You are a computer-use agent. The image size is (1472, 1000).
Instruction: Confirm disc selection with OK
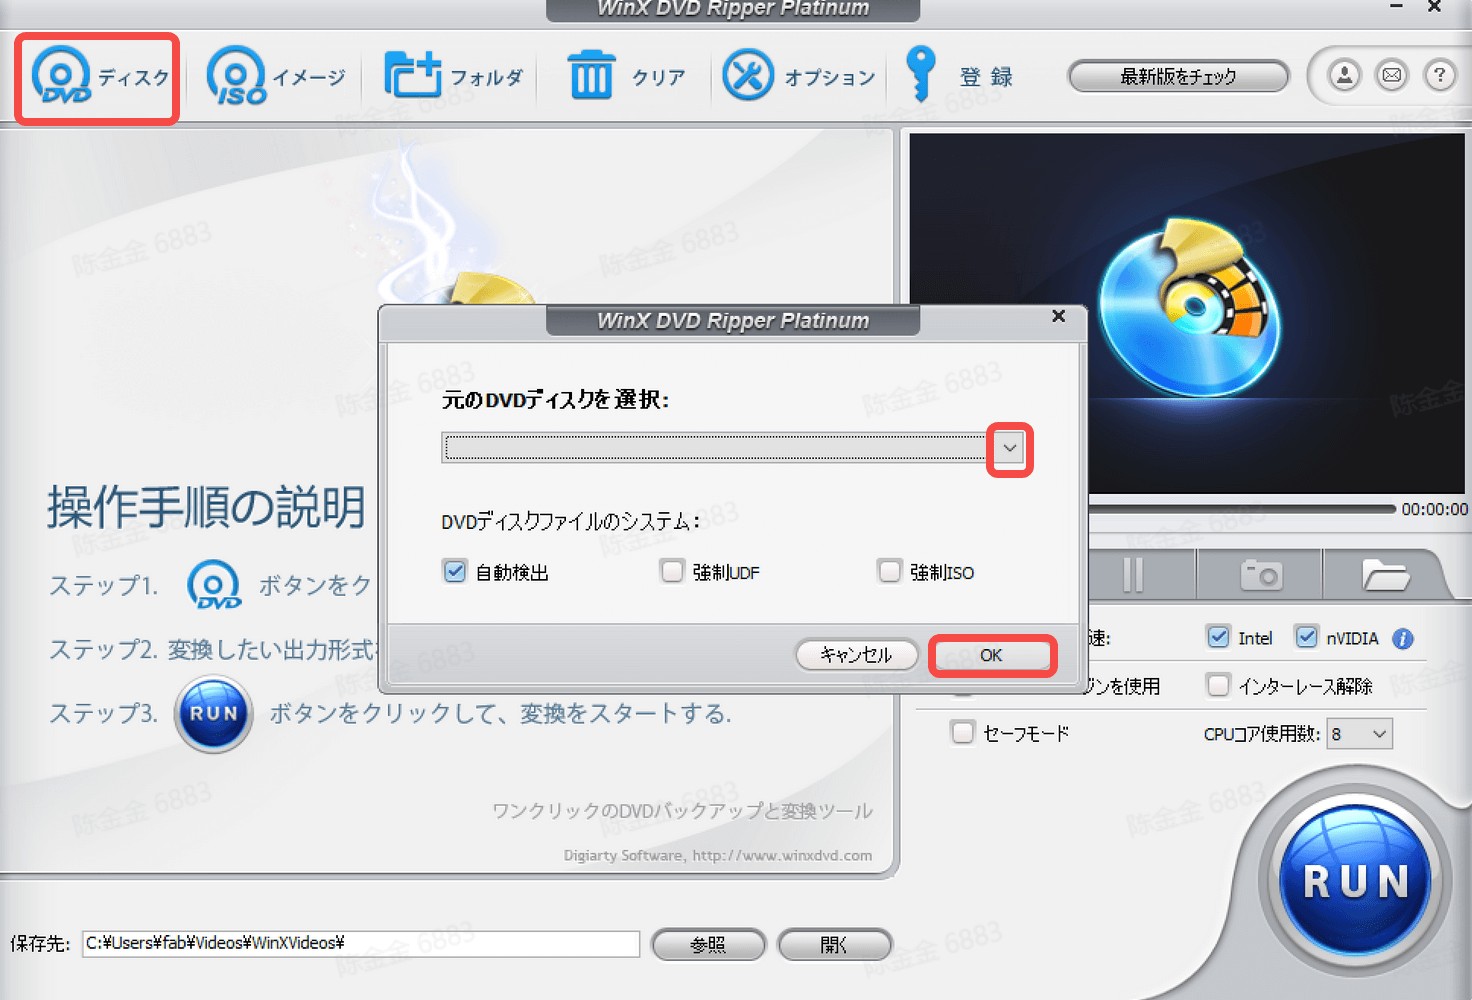coord(991,655)
